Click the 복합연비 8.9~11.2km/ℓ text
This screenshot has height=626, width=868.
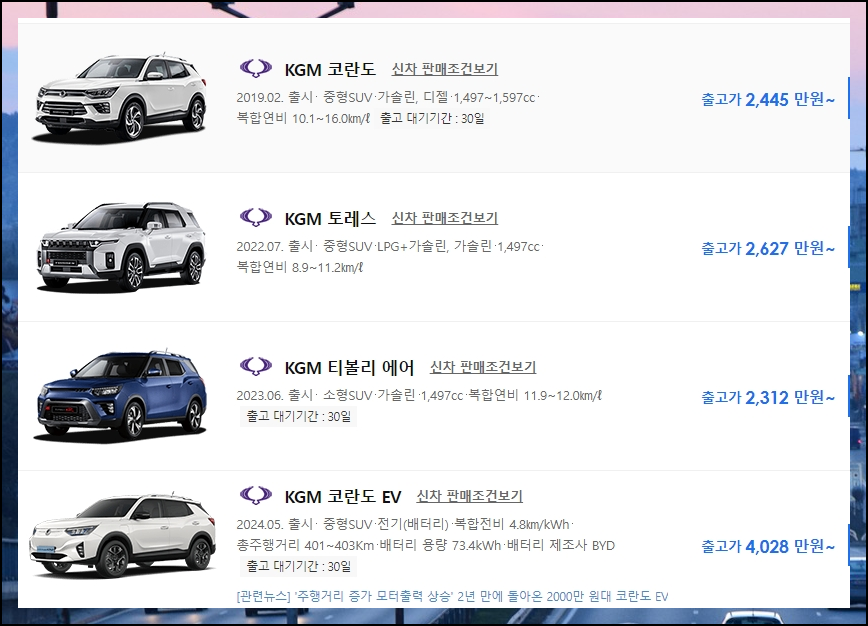(299, 267)
